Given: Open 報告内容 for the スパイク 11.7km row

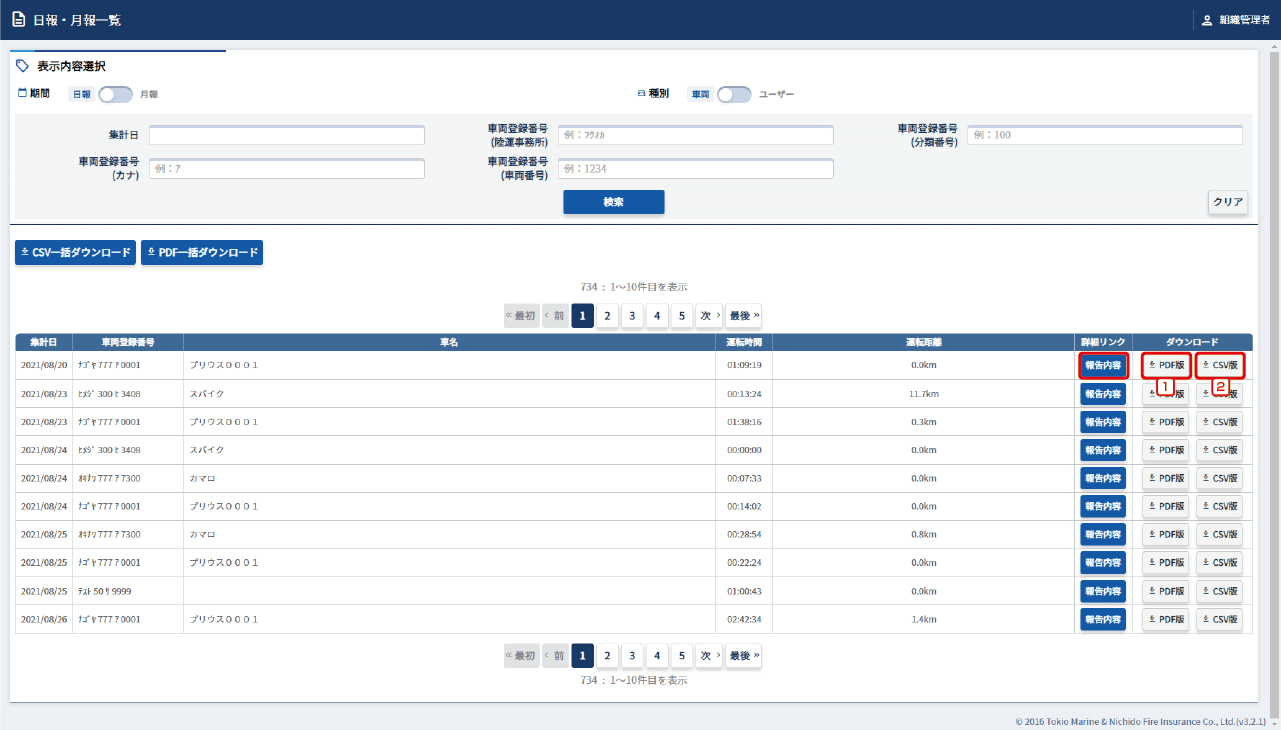Looking at the screenshot, I should click(1104, 394).
